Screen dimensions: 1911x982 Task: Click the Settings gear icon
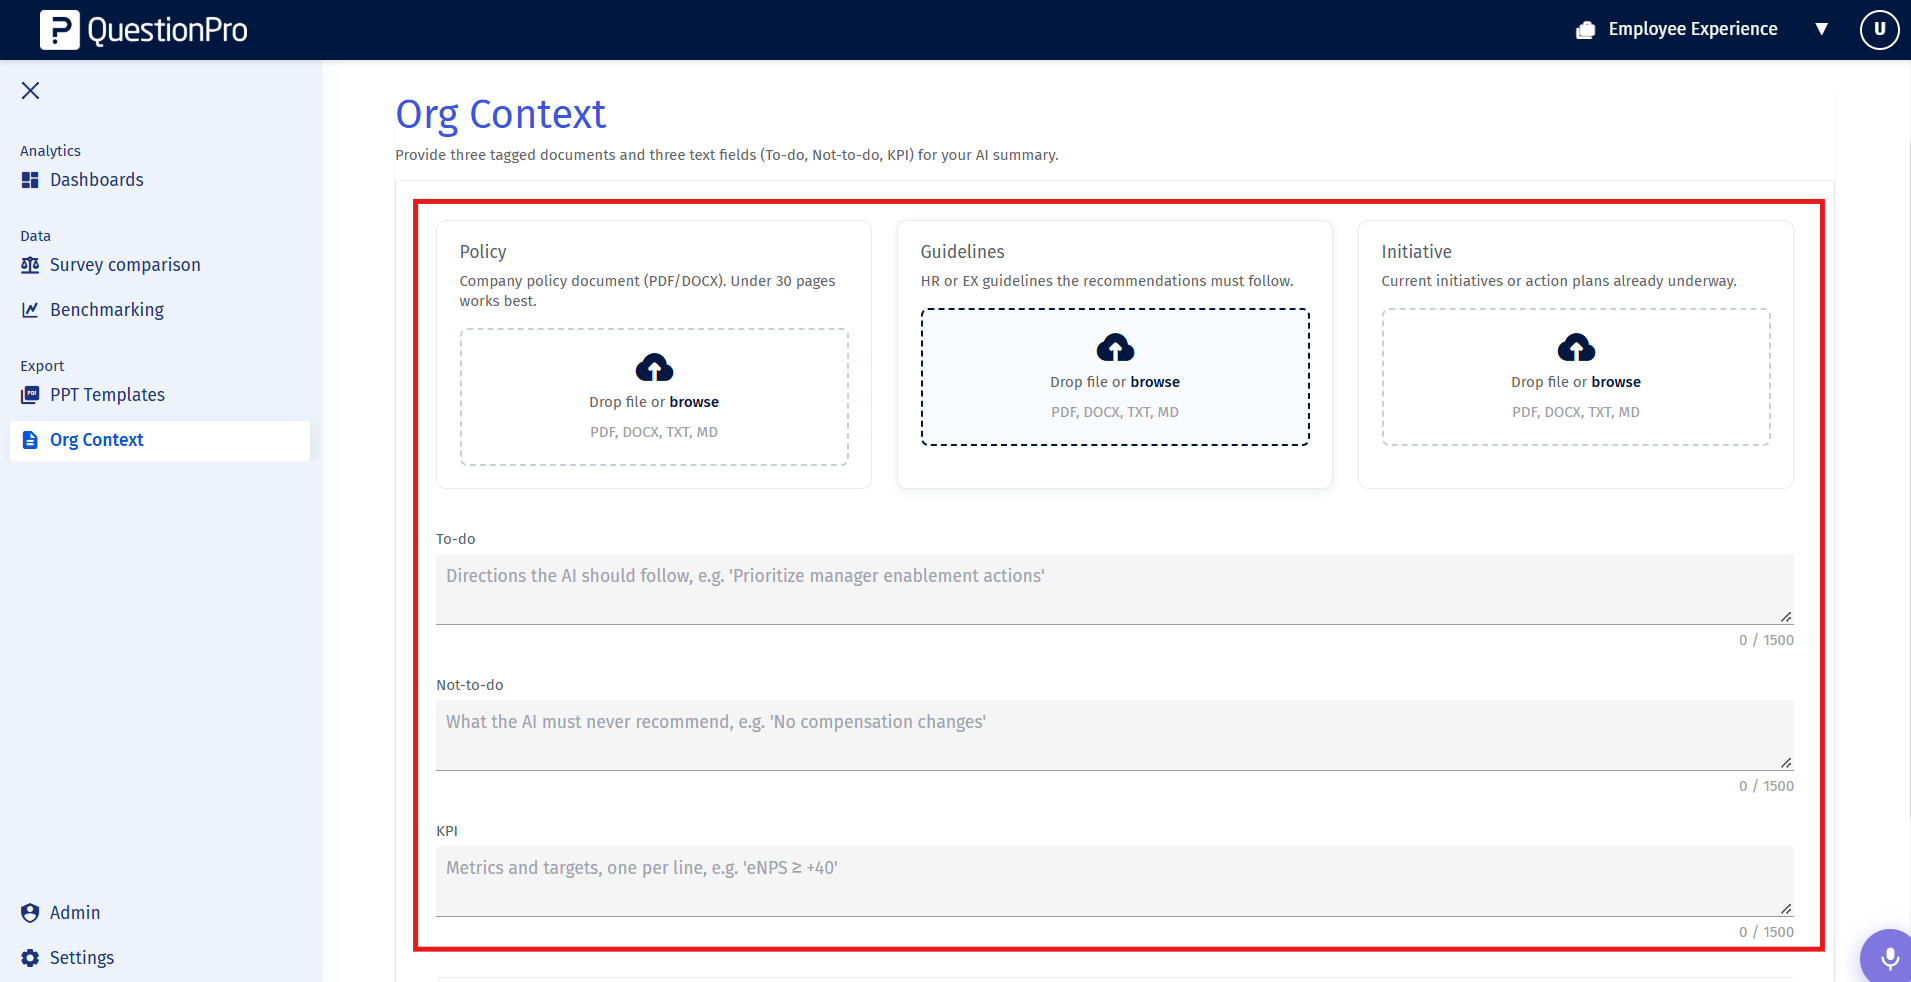click(30, 958)
